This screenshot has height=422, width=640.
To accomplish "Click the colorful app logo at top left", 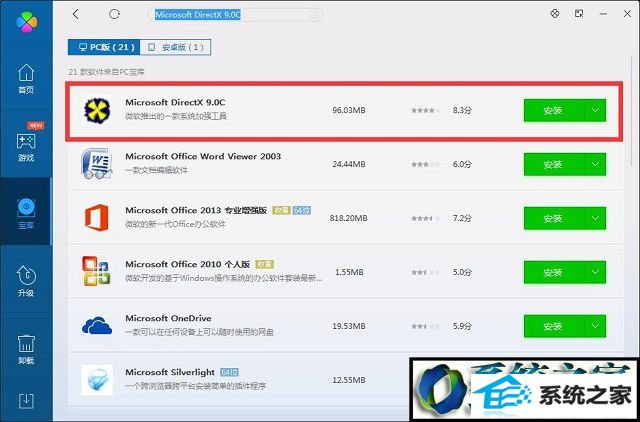I will coord(27,22).
